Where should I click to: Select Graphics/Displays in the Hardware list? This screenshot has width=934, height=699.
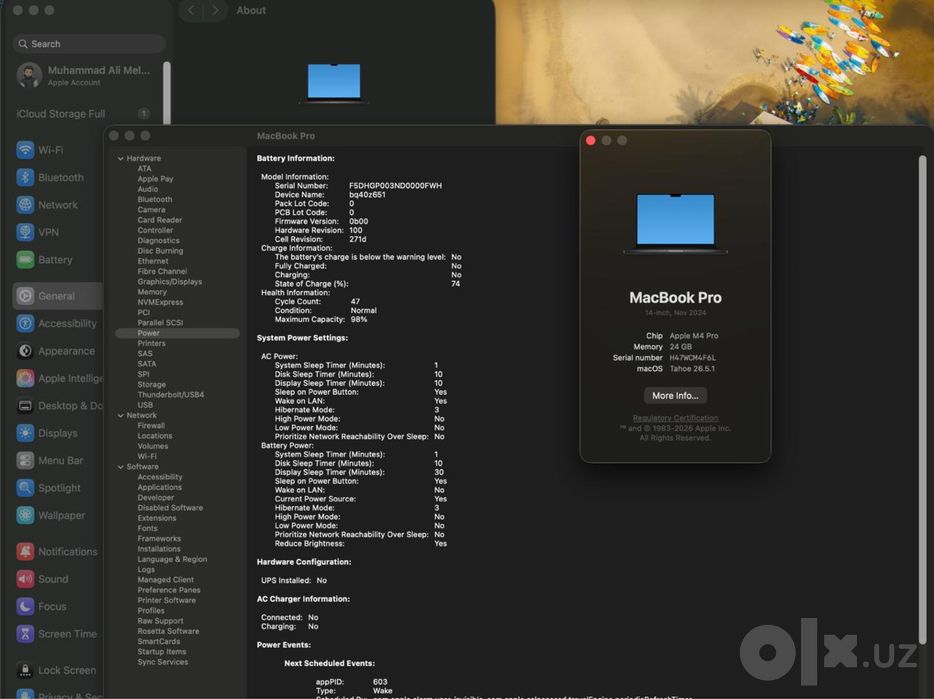pos(170,281)
